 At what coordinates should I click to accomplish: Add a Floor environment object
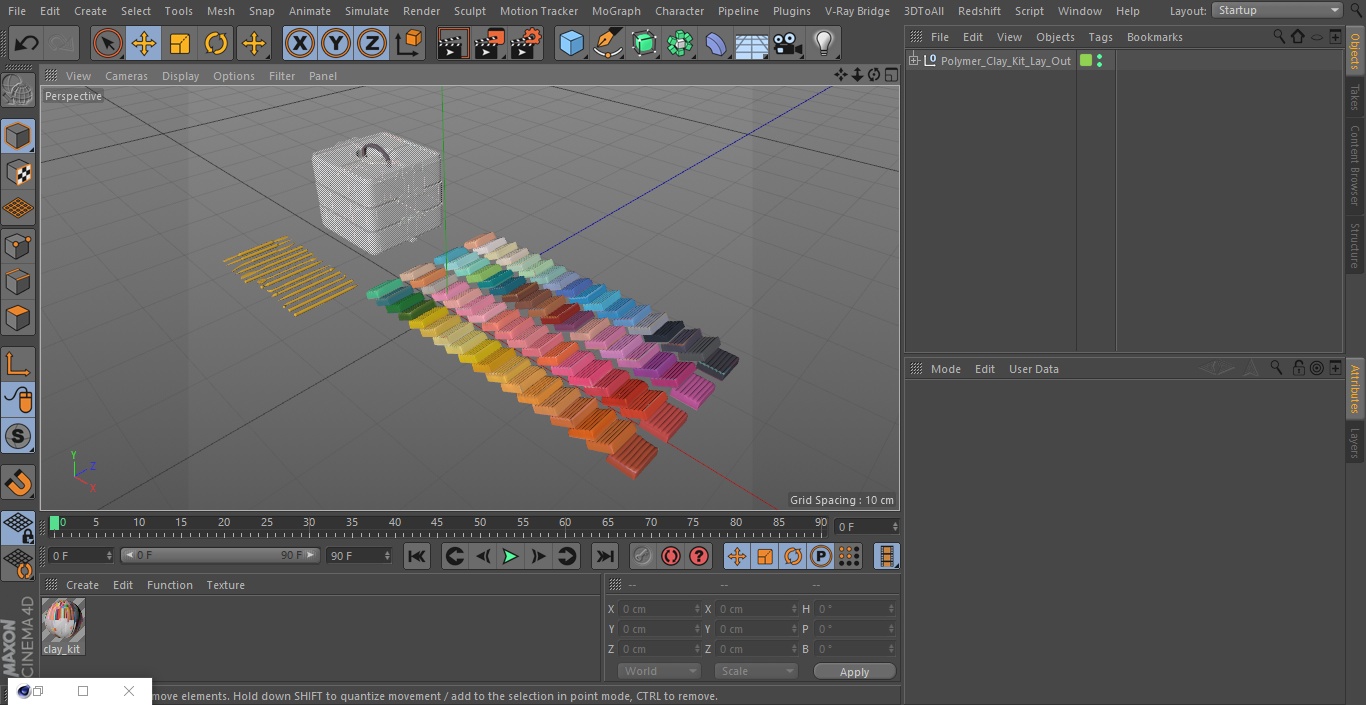pyautogui.click(x=752, y=43)
